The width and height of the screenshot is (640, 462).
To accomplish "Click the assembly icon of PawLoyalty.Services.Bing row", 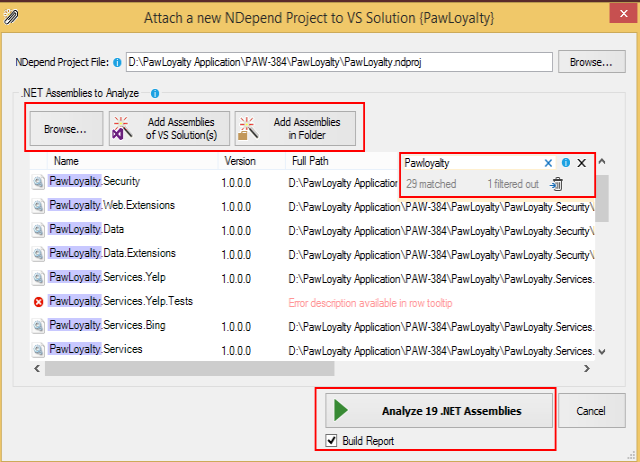I will coord(38,326).
